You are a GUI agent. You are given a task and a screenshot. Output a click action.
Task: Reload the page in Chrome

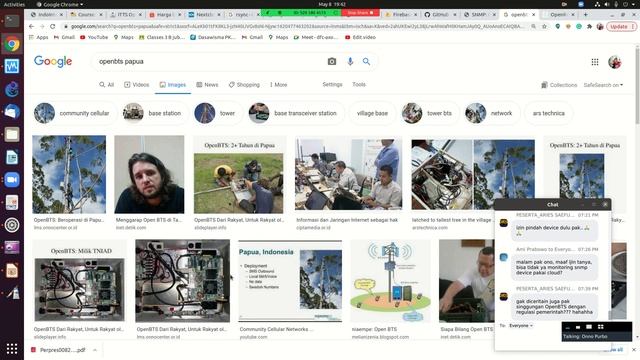pyautogui.click(x=53, y=26)
